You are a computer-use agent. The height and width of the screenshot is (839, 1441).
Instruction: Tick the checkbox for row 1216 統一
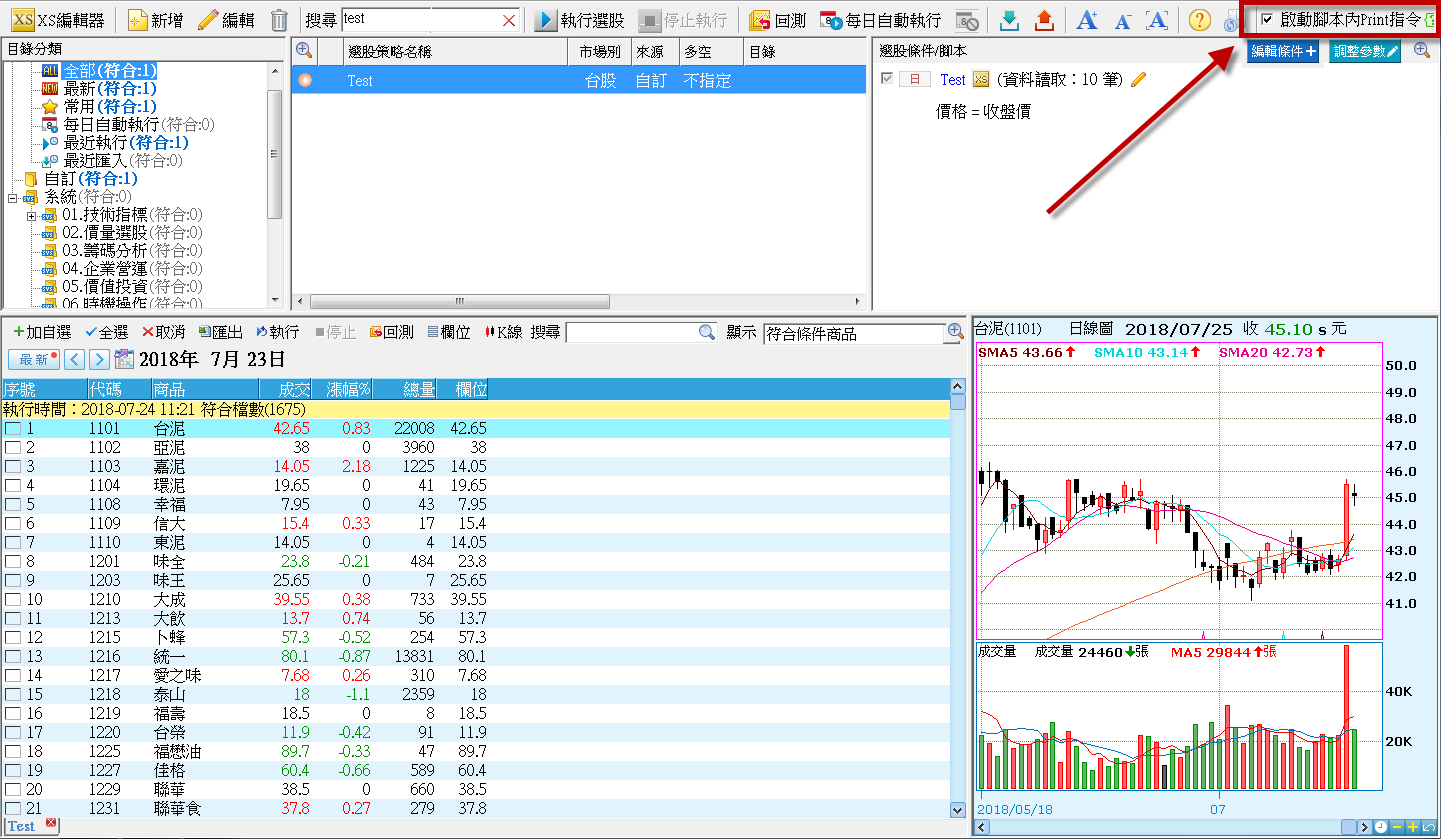pyautogui.click(x=13, y=657)
